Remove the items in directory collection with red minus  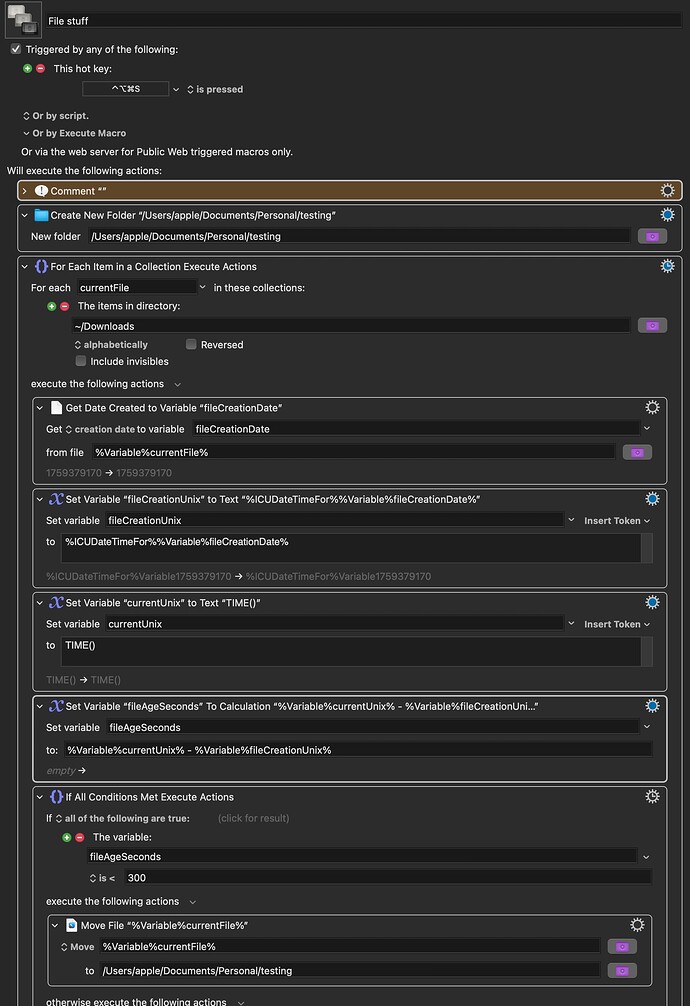(x=64, y=306)
